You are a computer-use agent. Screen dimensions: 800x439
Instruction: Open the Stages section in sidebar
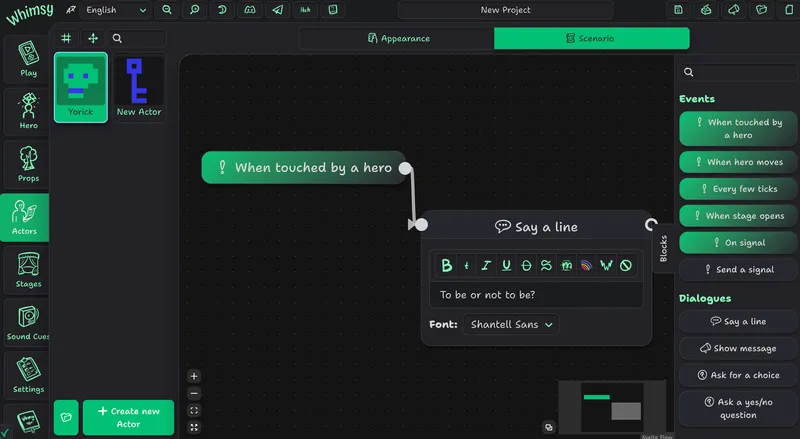[x=28, y=269]
